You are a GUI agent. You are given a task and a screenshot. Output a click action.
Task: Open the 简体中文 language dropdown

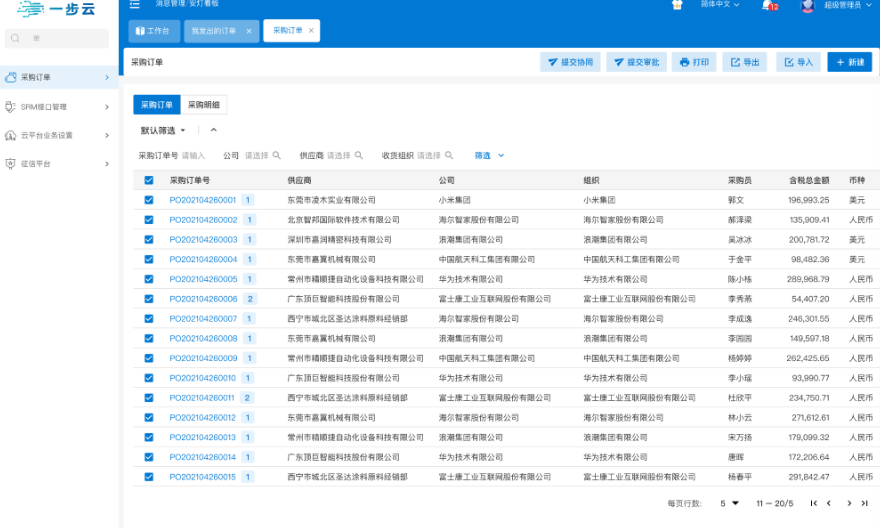point(720,5)
